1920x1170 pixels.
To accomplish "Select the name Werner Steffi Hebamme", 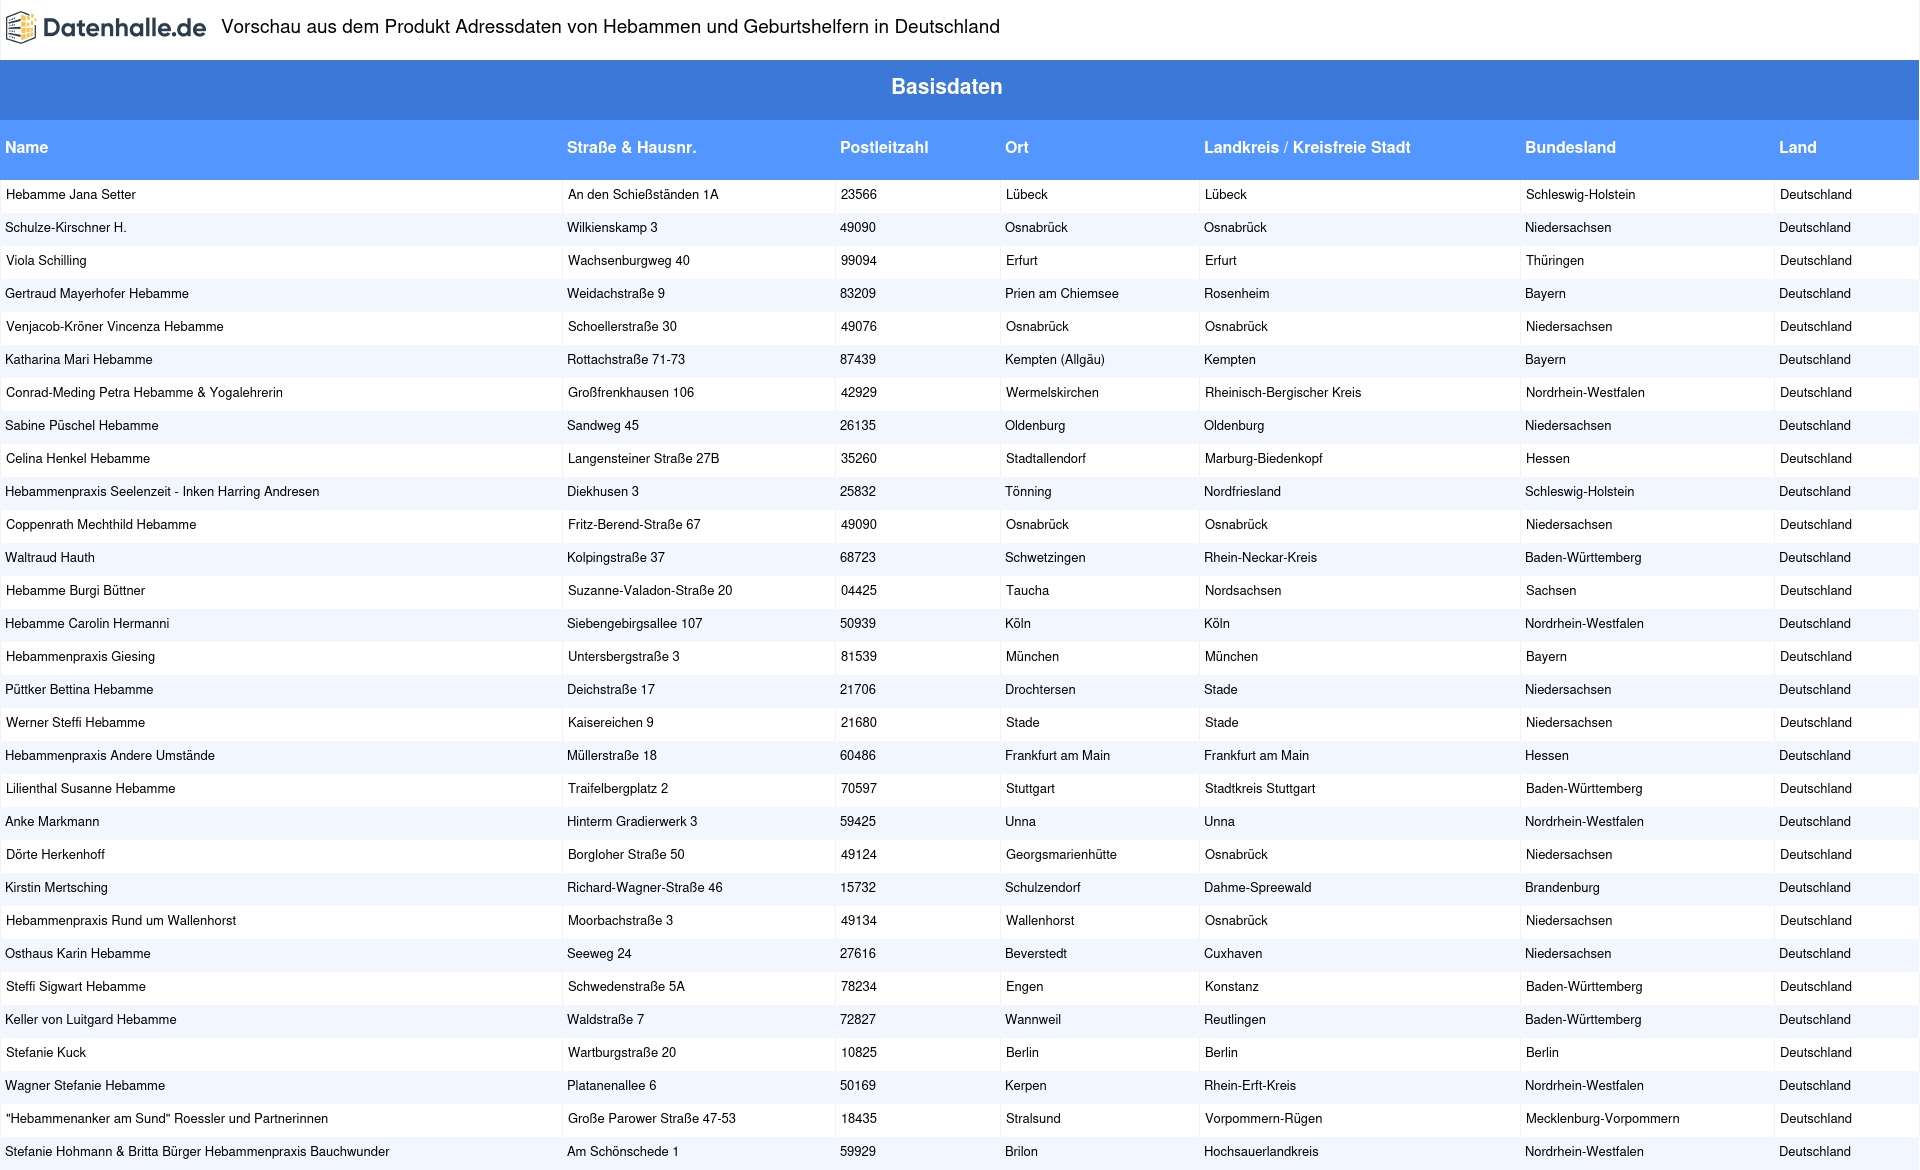I will pos(76,723).
